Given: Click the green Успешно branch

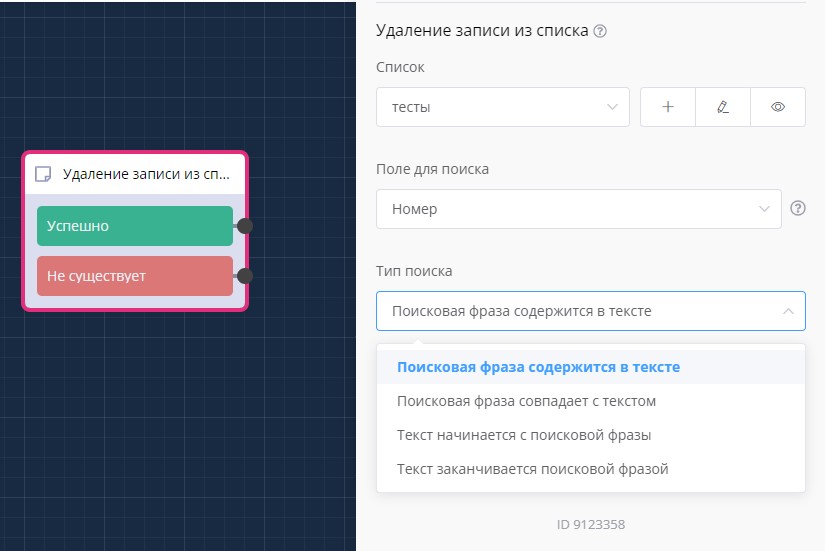Looking at the screenshot, I should point(134,226).
